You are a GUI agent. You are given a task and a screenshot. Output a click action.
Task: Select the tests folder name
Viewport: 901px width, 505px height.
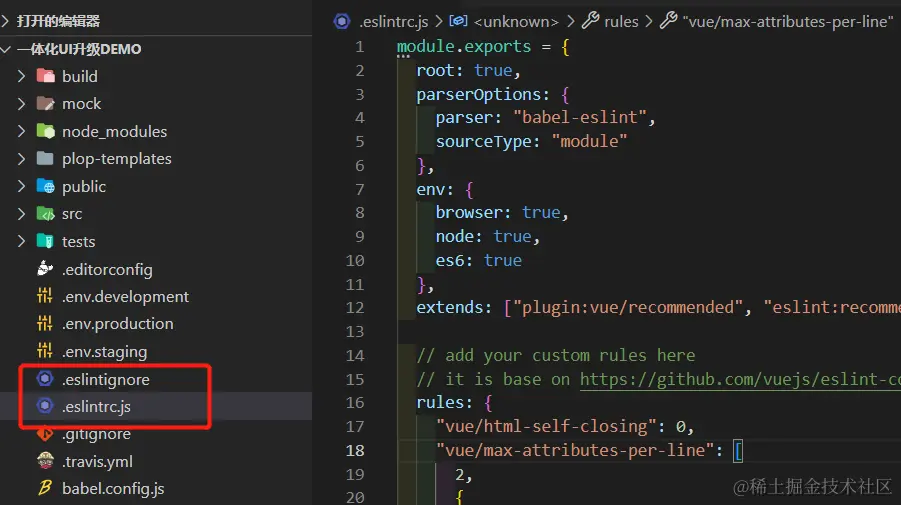(x=79, y=242)
